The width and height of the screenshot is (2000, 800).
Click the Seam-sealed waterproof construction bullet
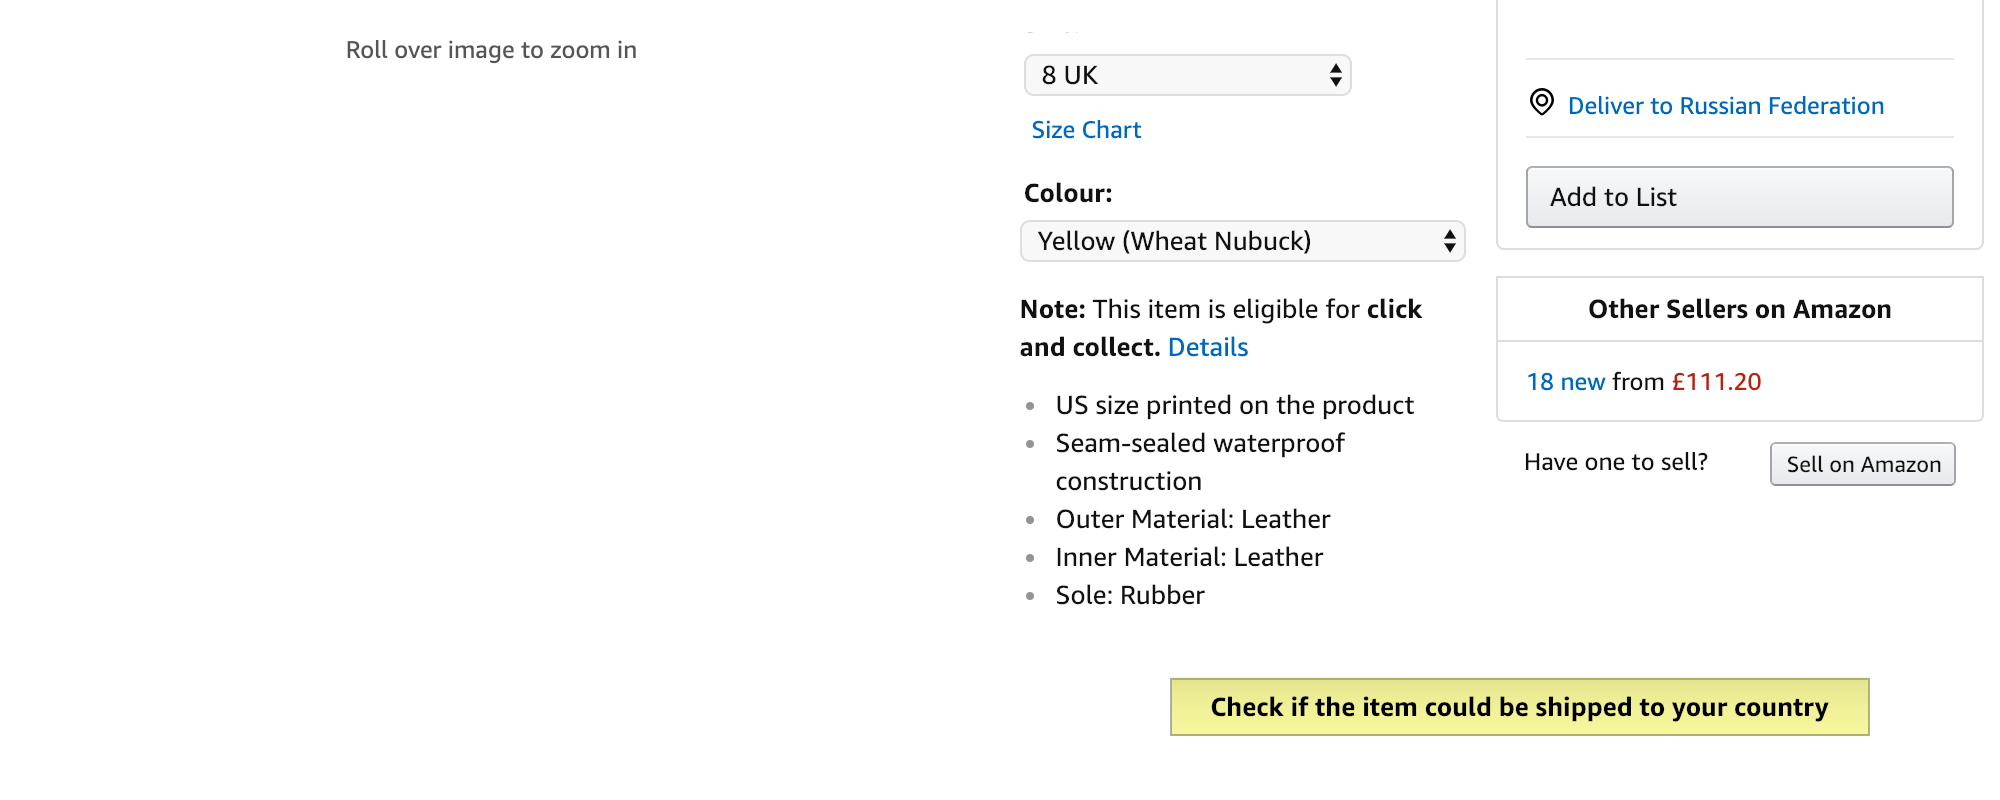pyautogui.click(x=1200, y=462)
